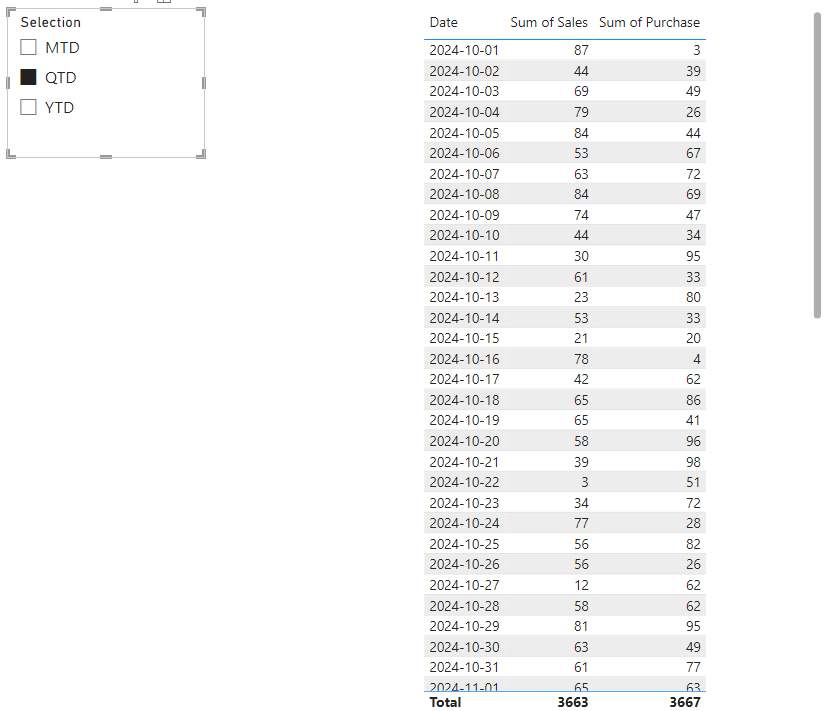Sort by Sum of Sales header
This screenshot has height=711, width=839.
[549, 22]
